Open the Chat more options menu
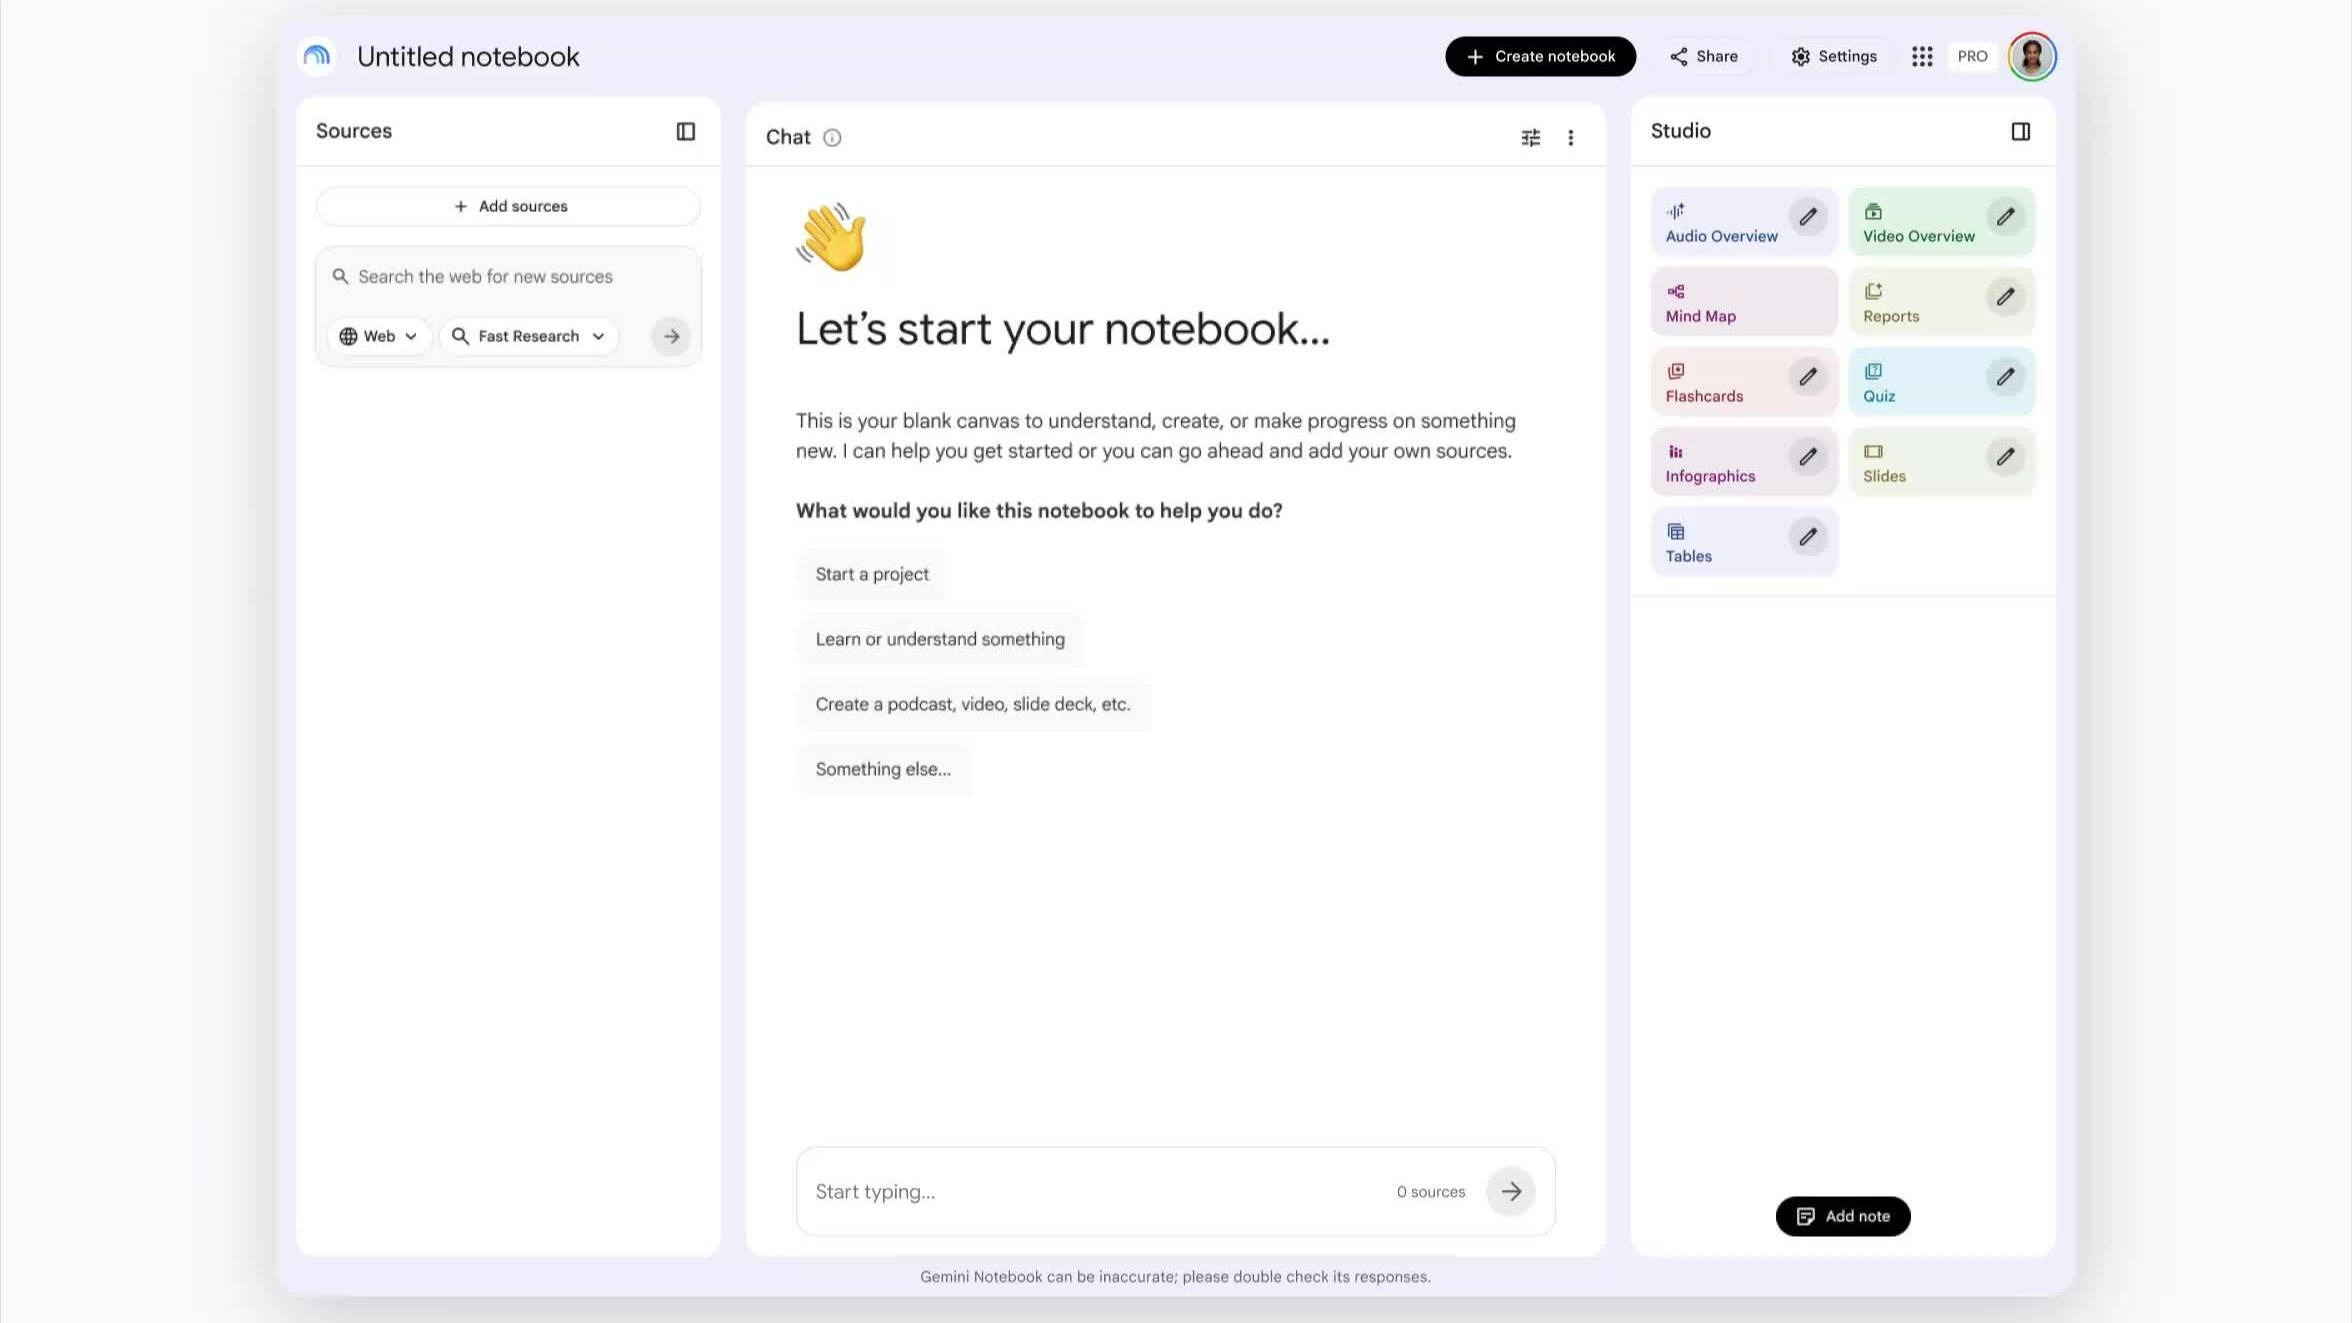The height and width of the screenshot is (1323, 2352). [1570, 137]
